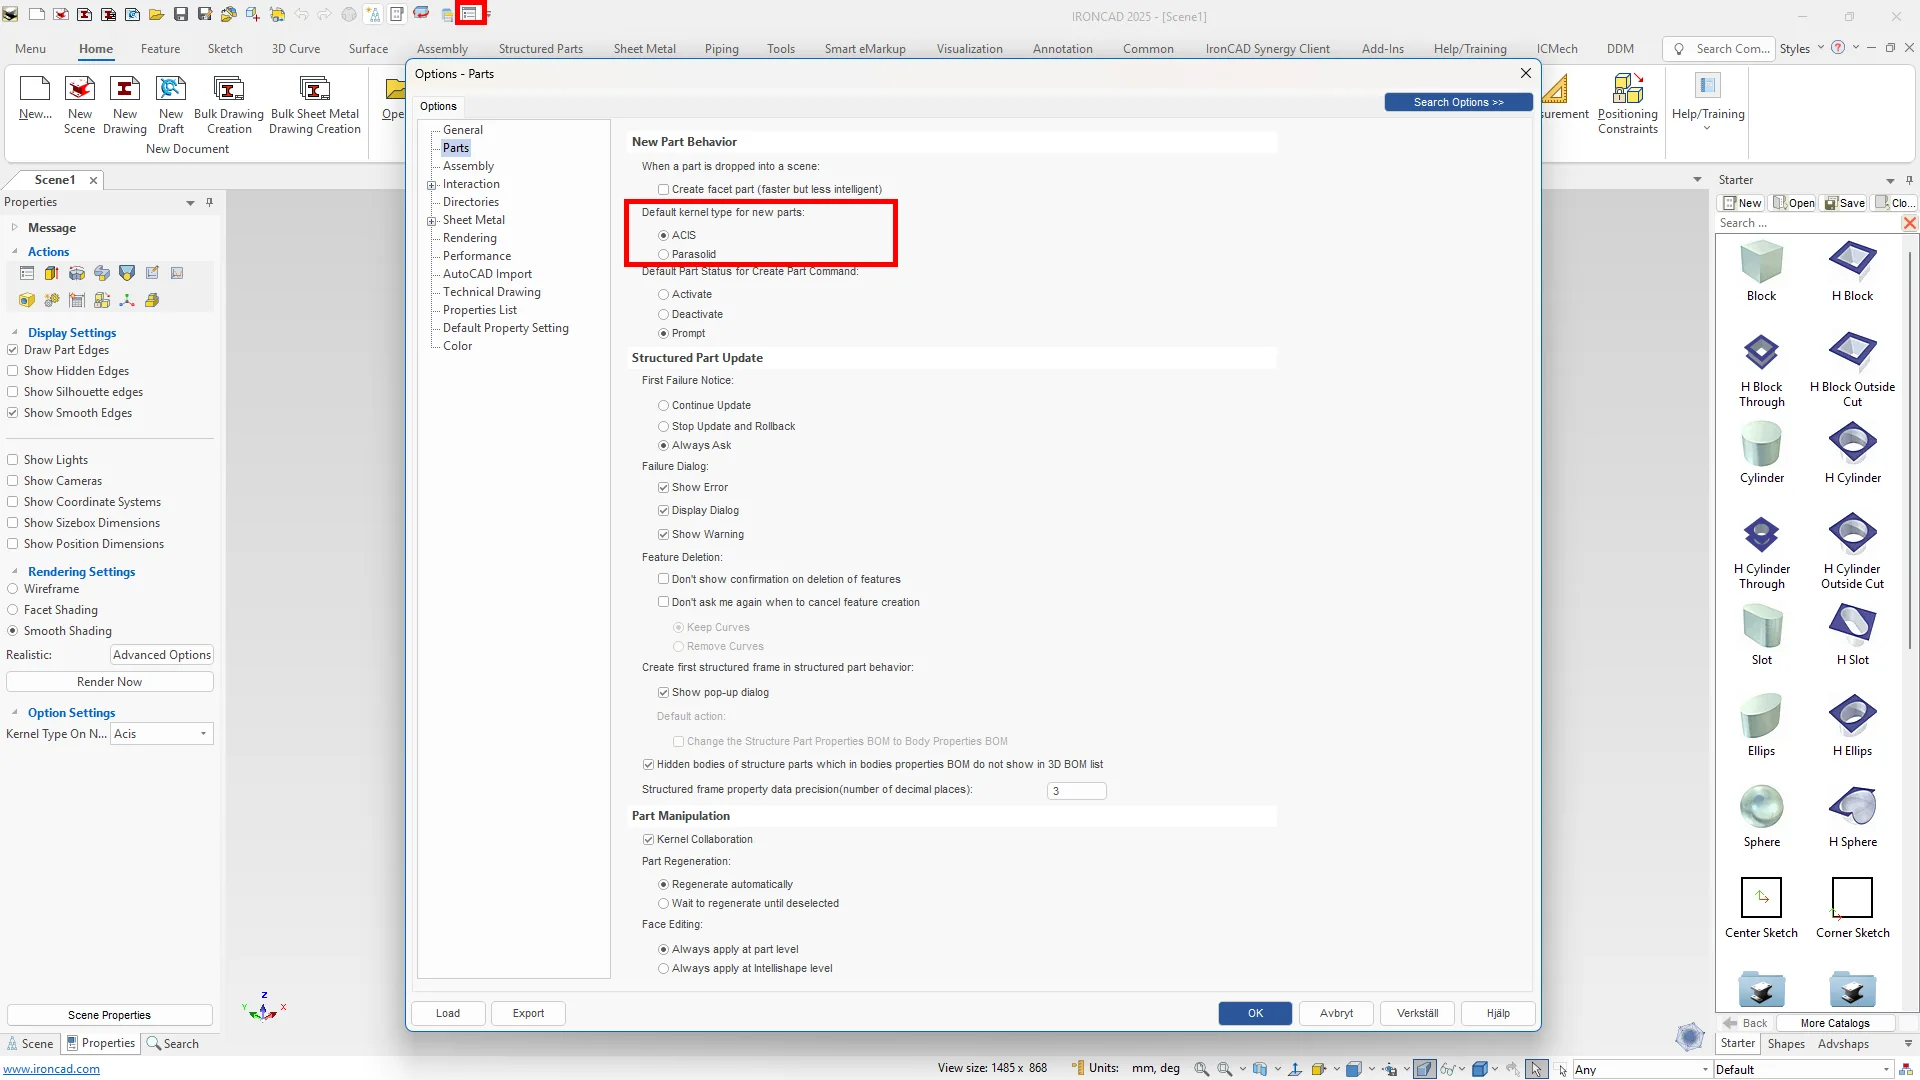Screen dimensions: 1920x1080
Task: Select Wireframe rendering option
Action: click(x=13, y=589)
